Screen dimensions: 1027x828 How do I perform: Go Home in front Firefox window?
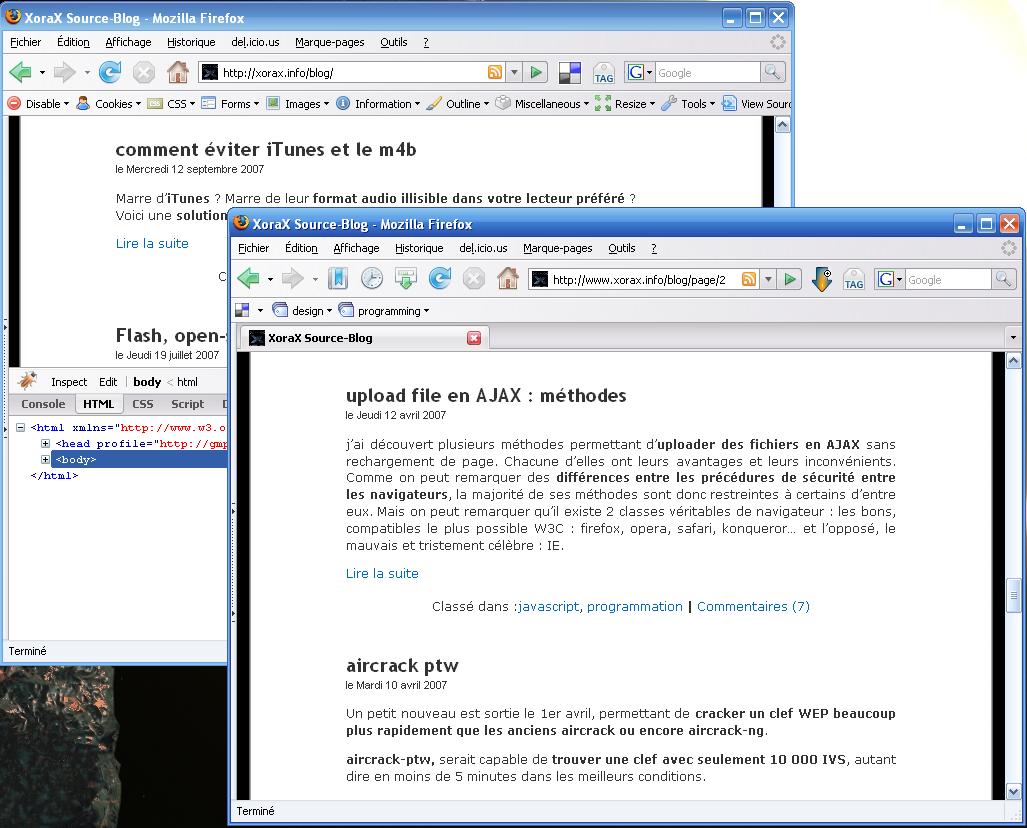coord(508,279)
